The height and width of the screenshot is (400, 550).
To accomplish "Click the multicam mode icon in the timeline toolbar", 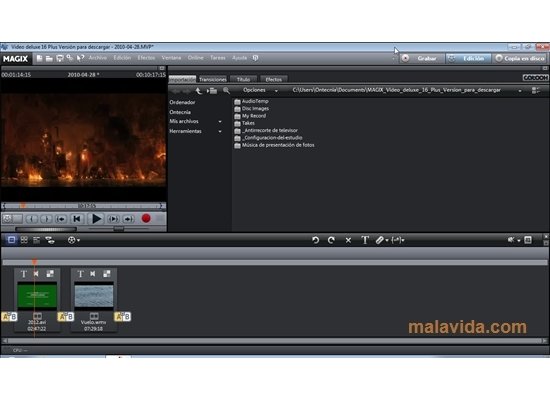I will 50,240.
